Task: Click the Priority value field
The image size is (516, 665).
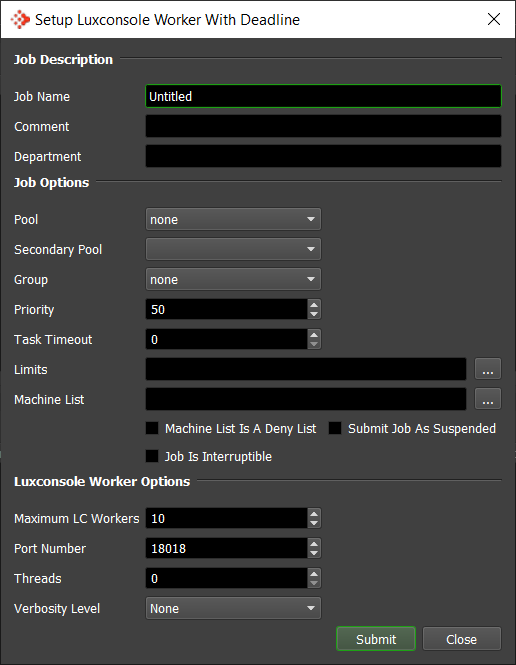Action: [226, 309]
